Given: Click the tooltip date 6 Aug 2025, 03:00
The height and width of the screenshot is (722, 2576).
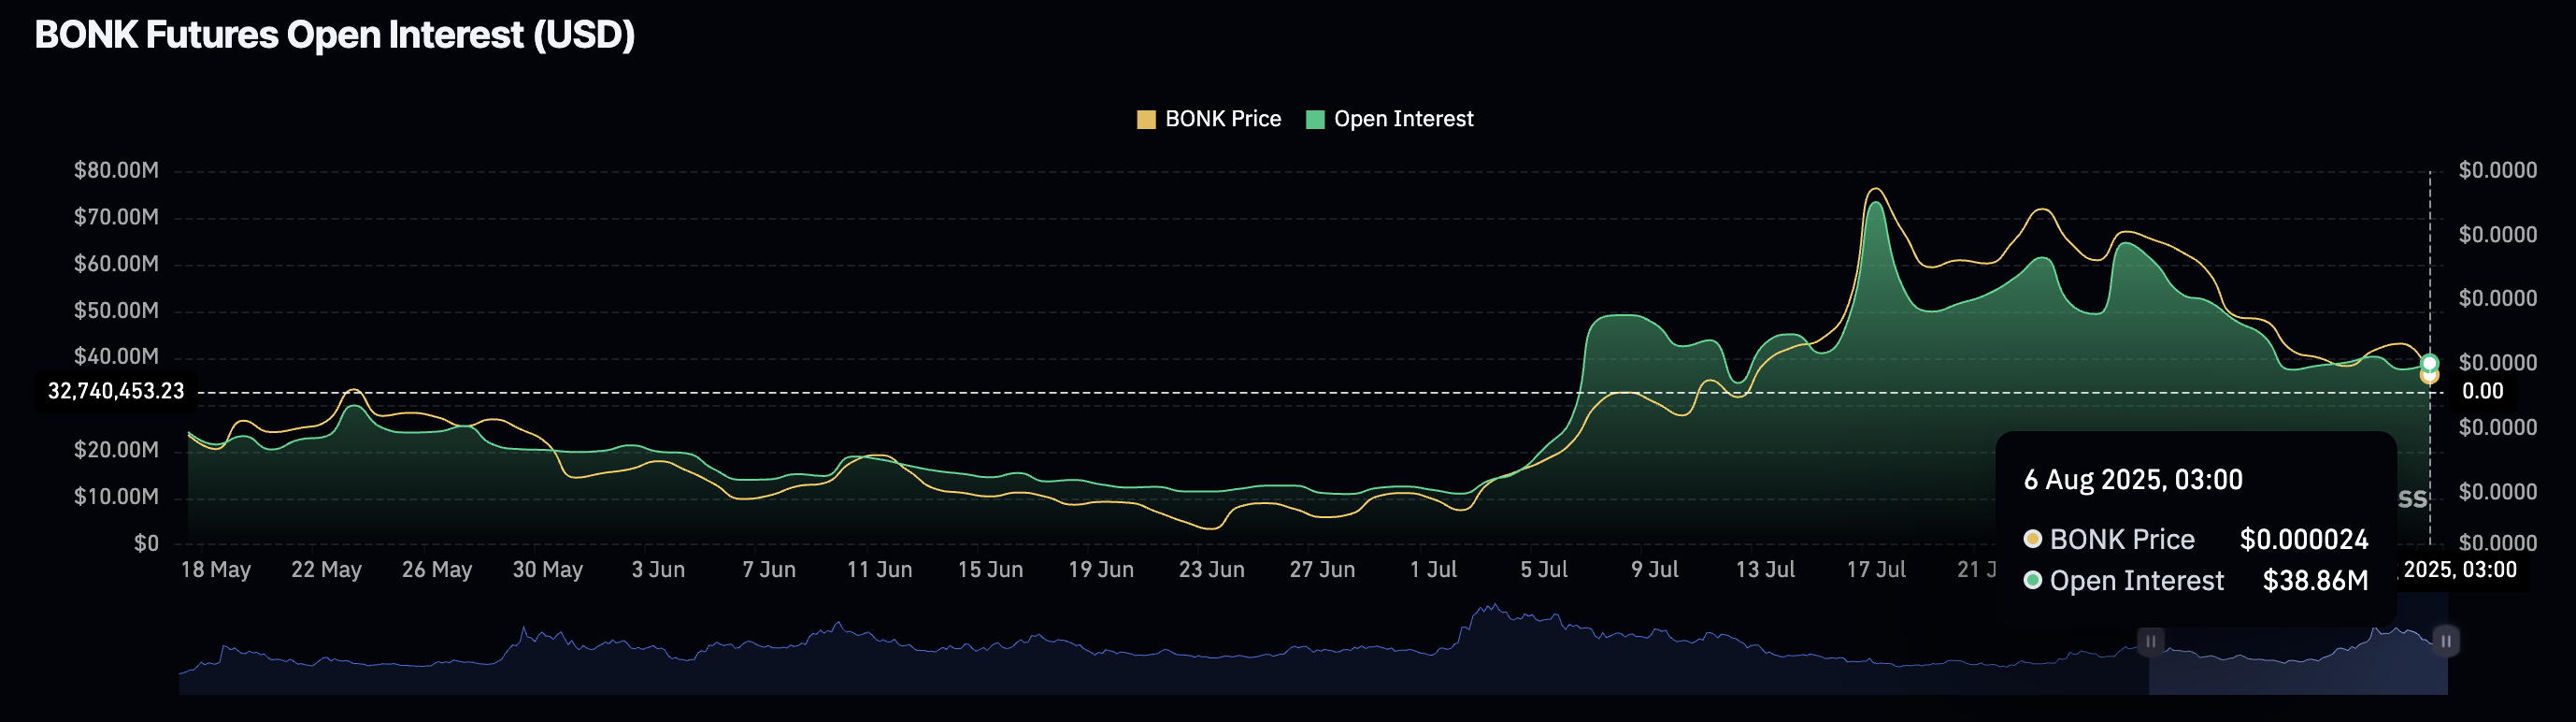Looking at the screenshot, I should (2133, 480).
